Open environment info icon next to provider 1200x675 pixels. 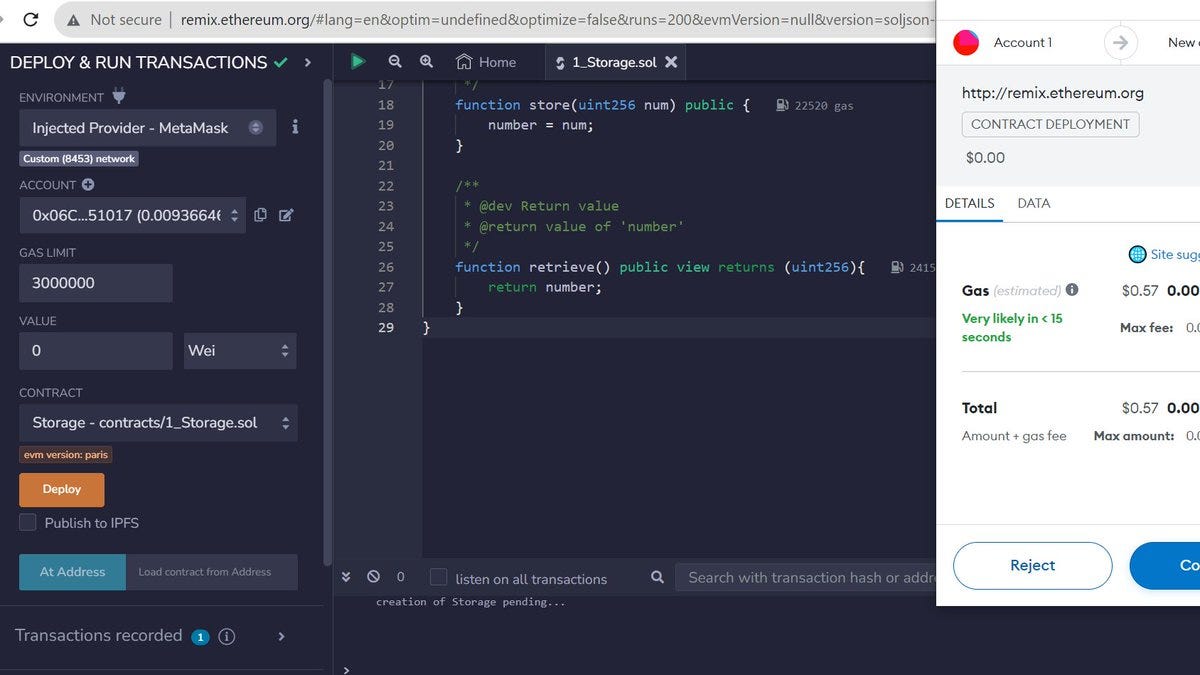[x=295, y=127]
